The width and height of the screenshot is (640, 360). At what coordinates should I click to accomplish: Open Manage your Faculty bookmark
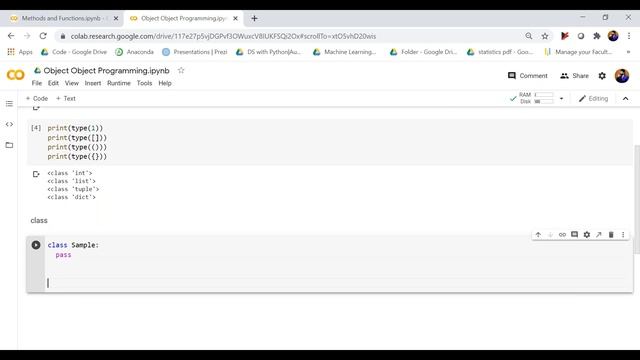(x=578, y=52)
